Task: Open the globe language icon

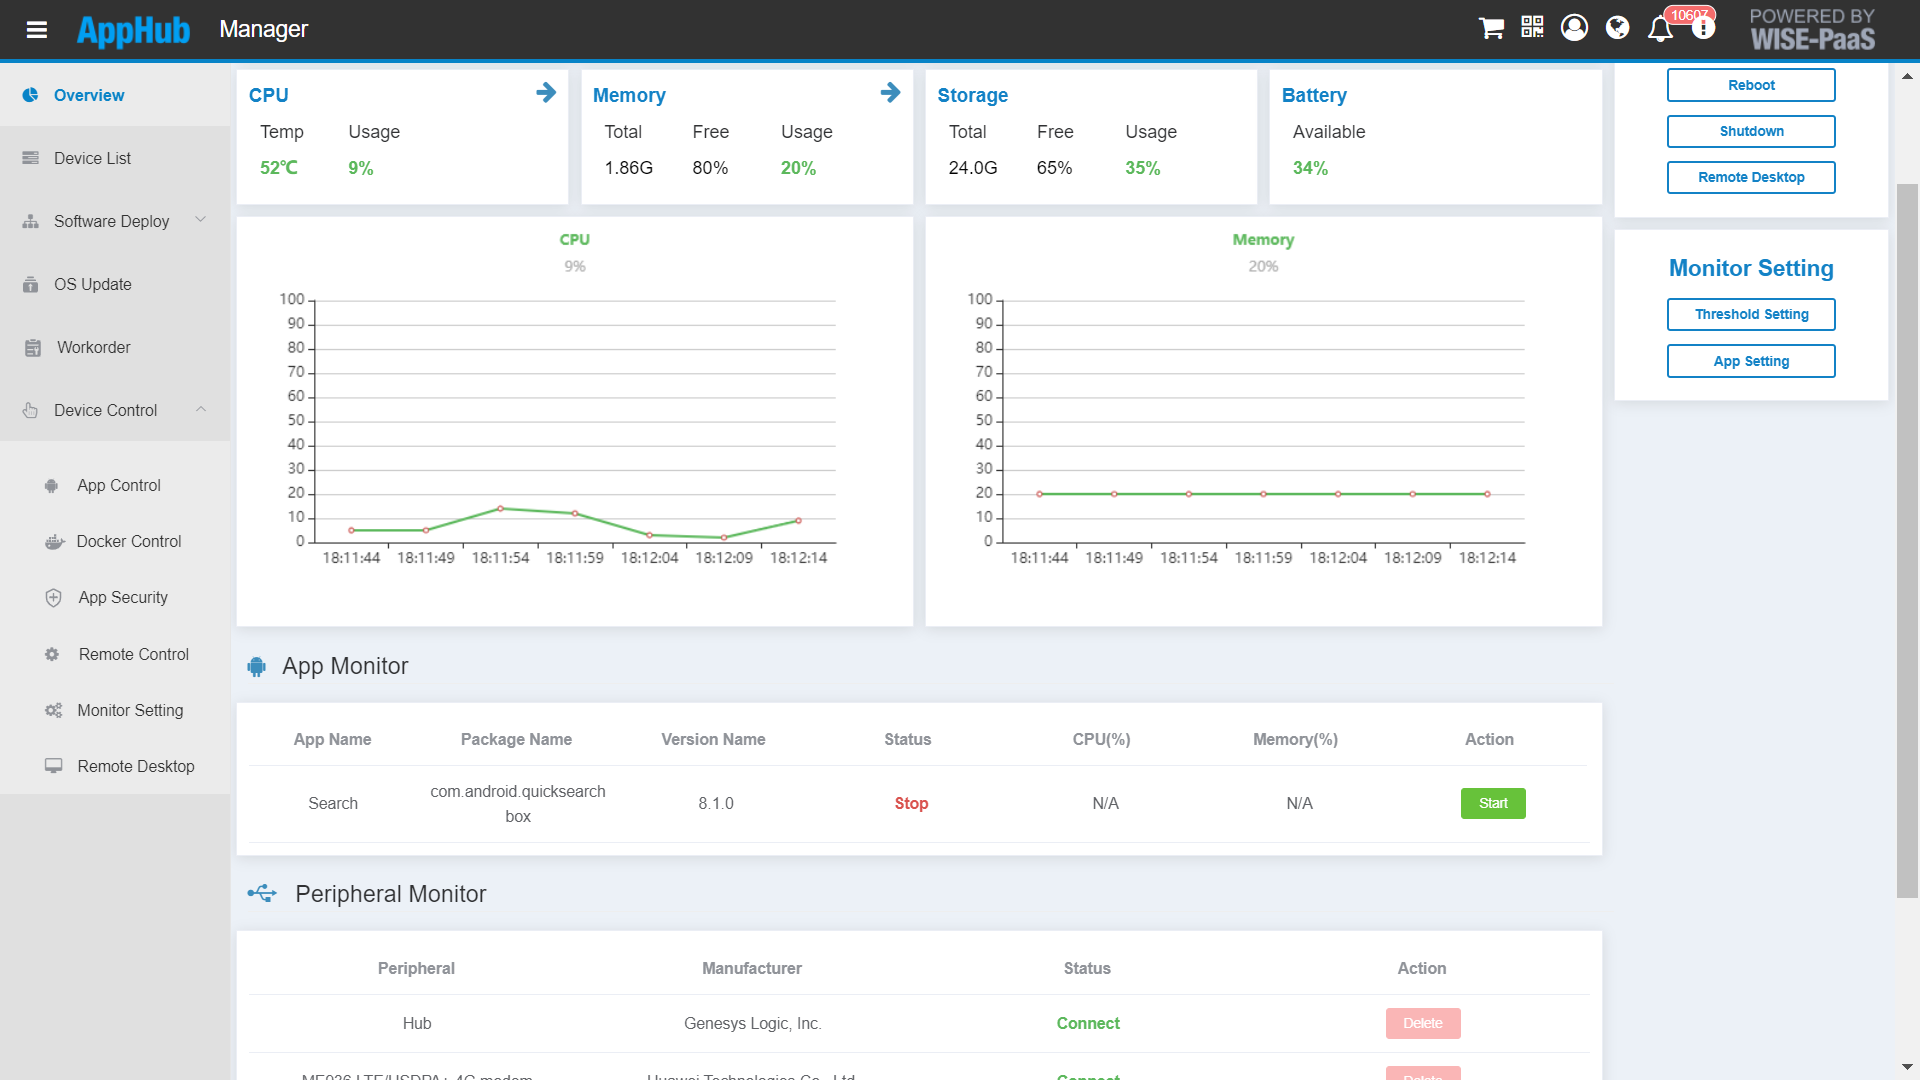Action: 1617,28
